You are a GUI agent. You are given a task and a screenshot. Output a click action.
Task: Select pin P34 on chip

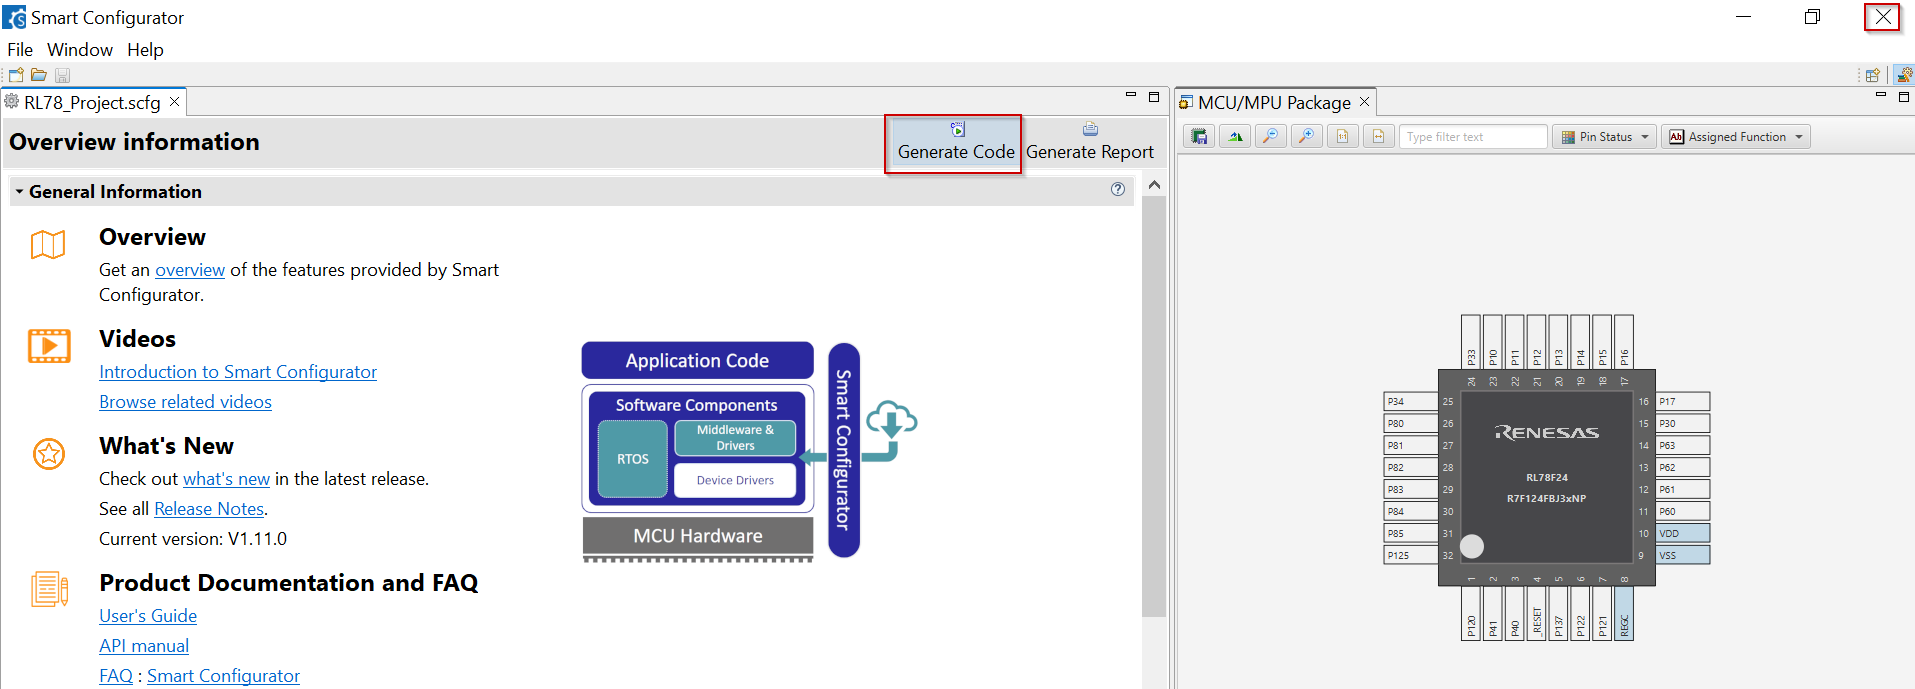pos(1410,401)
